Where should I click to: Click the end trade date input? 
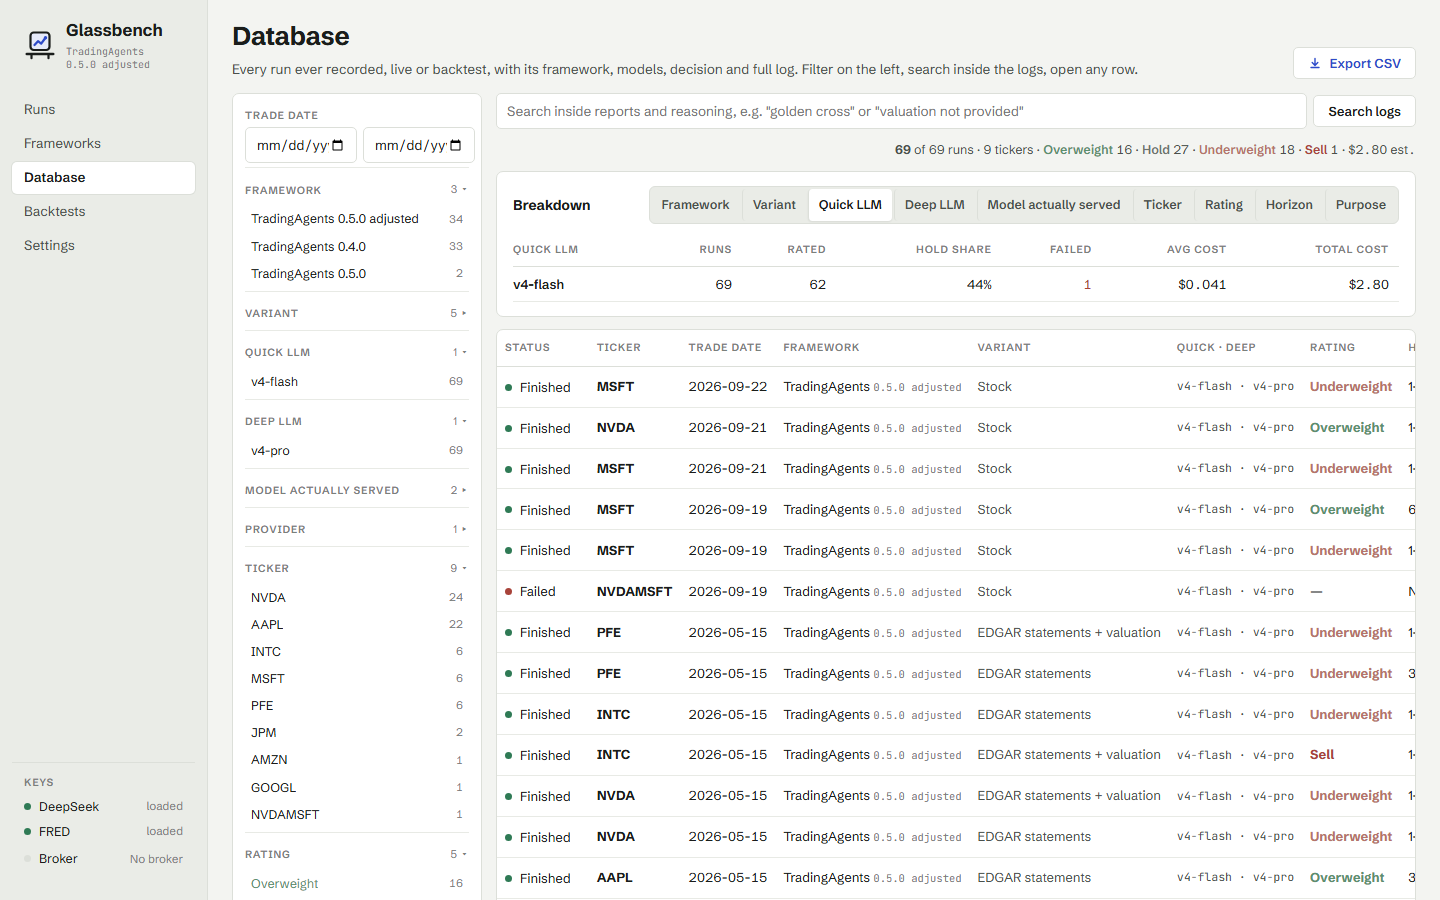tap(418, 146)
